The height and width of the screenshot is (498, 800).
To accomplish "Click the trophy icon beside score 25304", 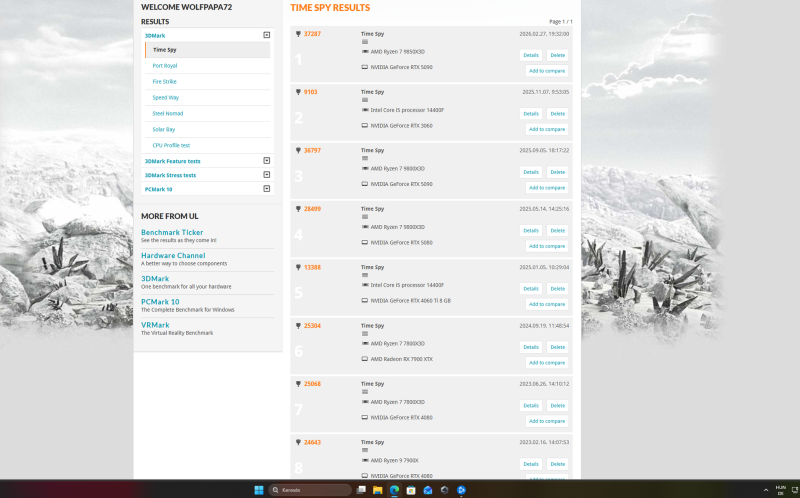I will [298, 326].
